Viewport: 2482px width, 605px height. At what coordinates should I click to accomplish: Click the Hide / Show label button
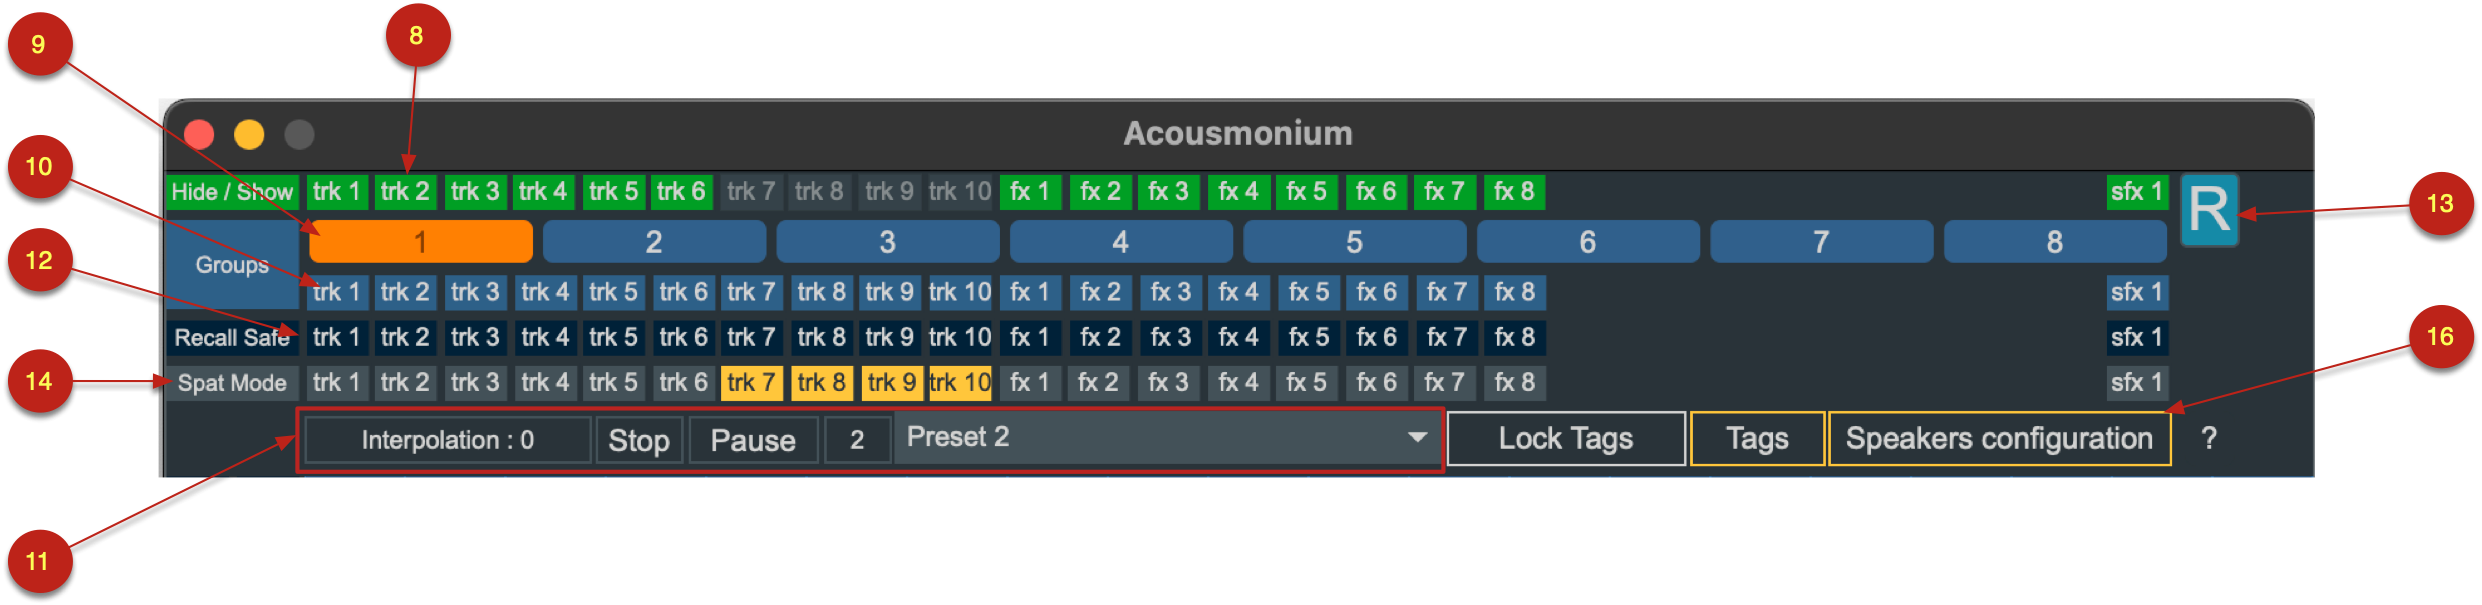pos(232,192)
